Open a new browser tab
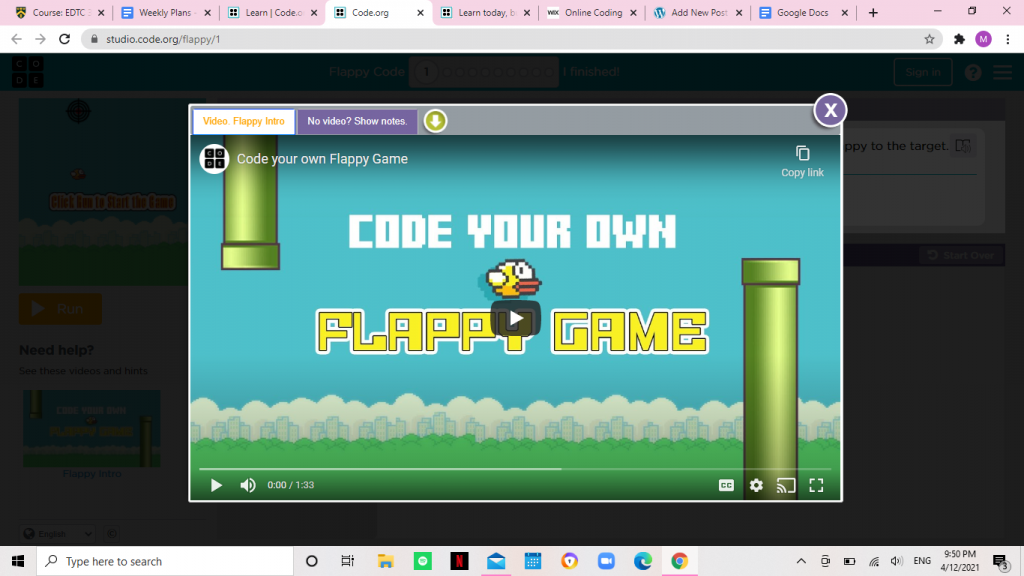The width and height of the screenshot is (1024, 576). pyautogui.click(x=873, y=13)
